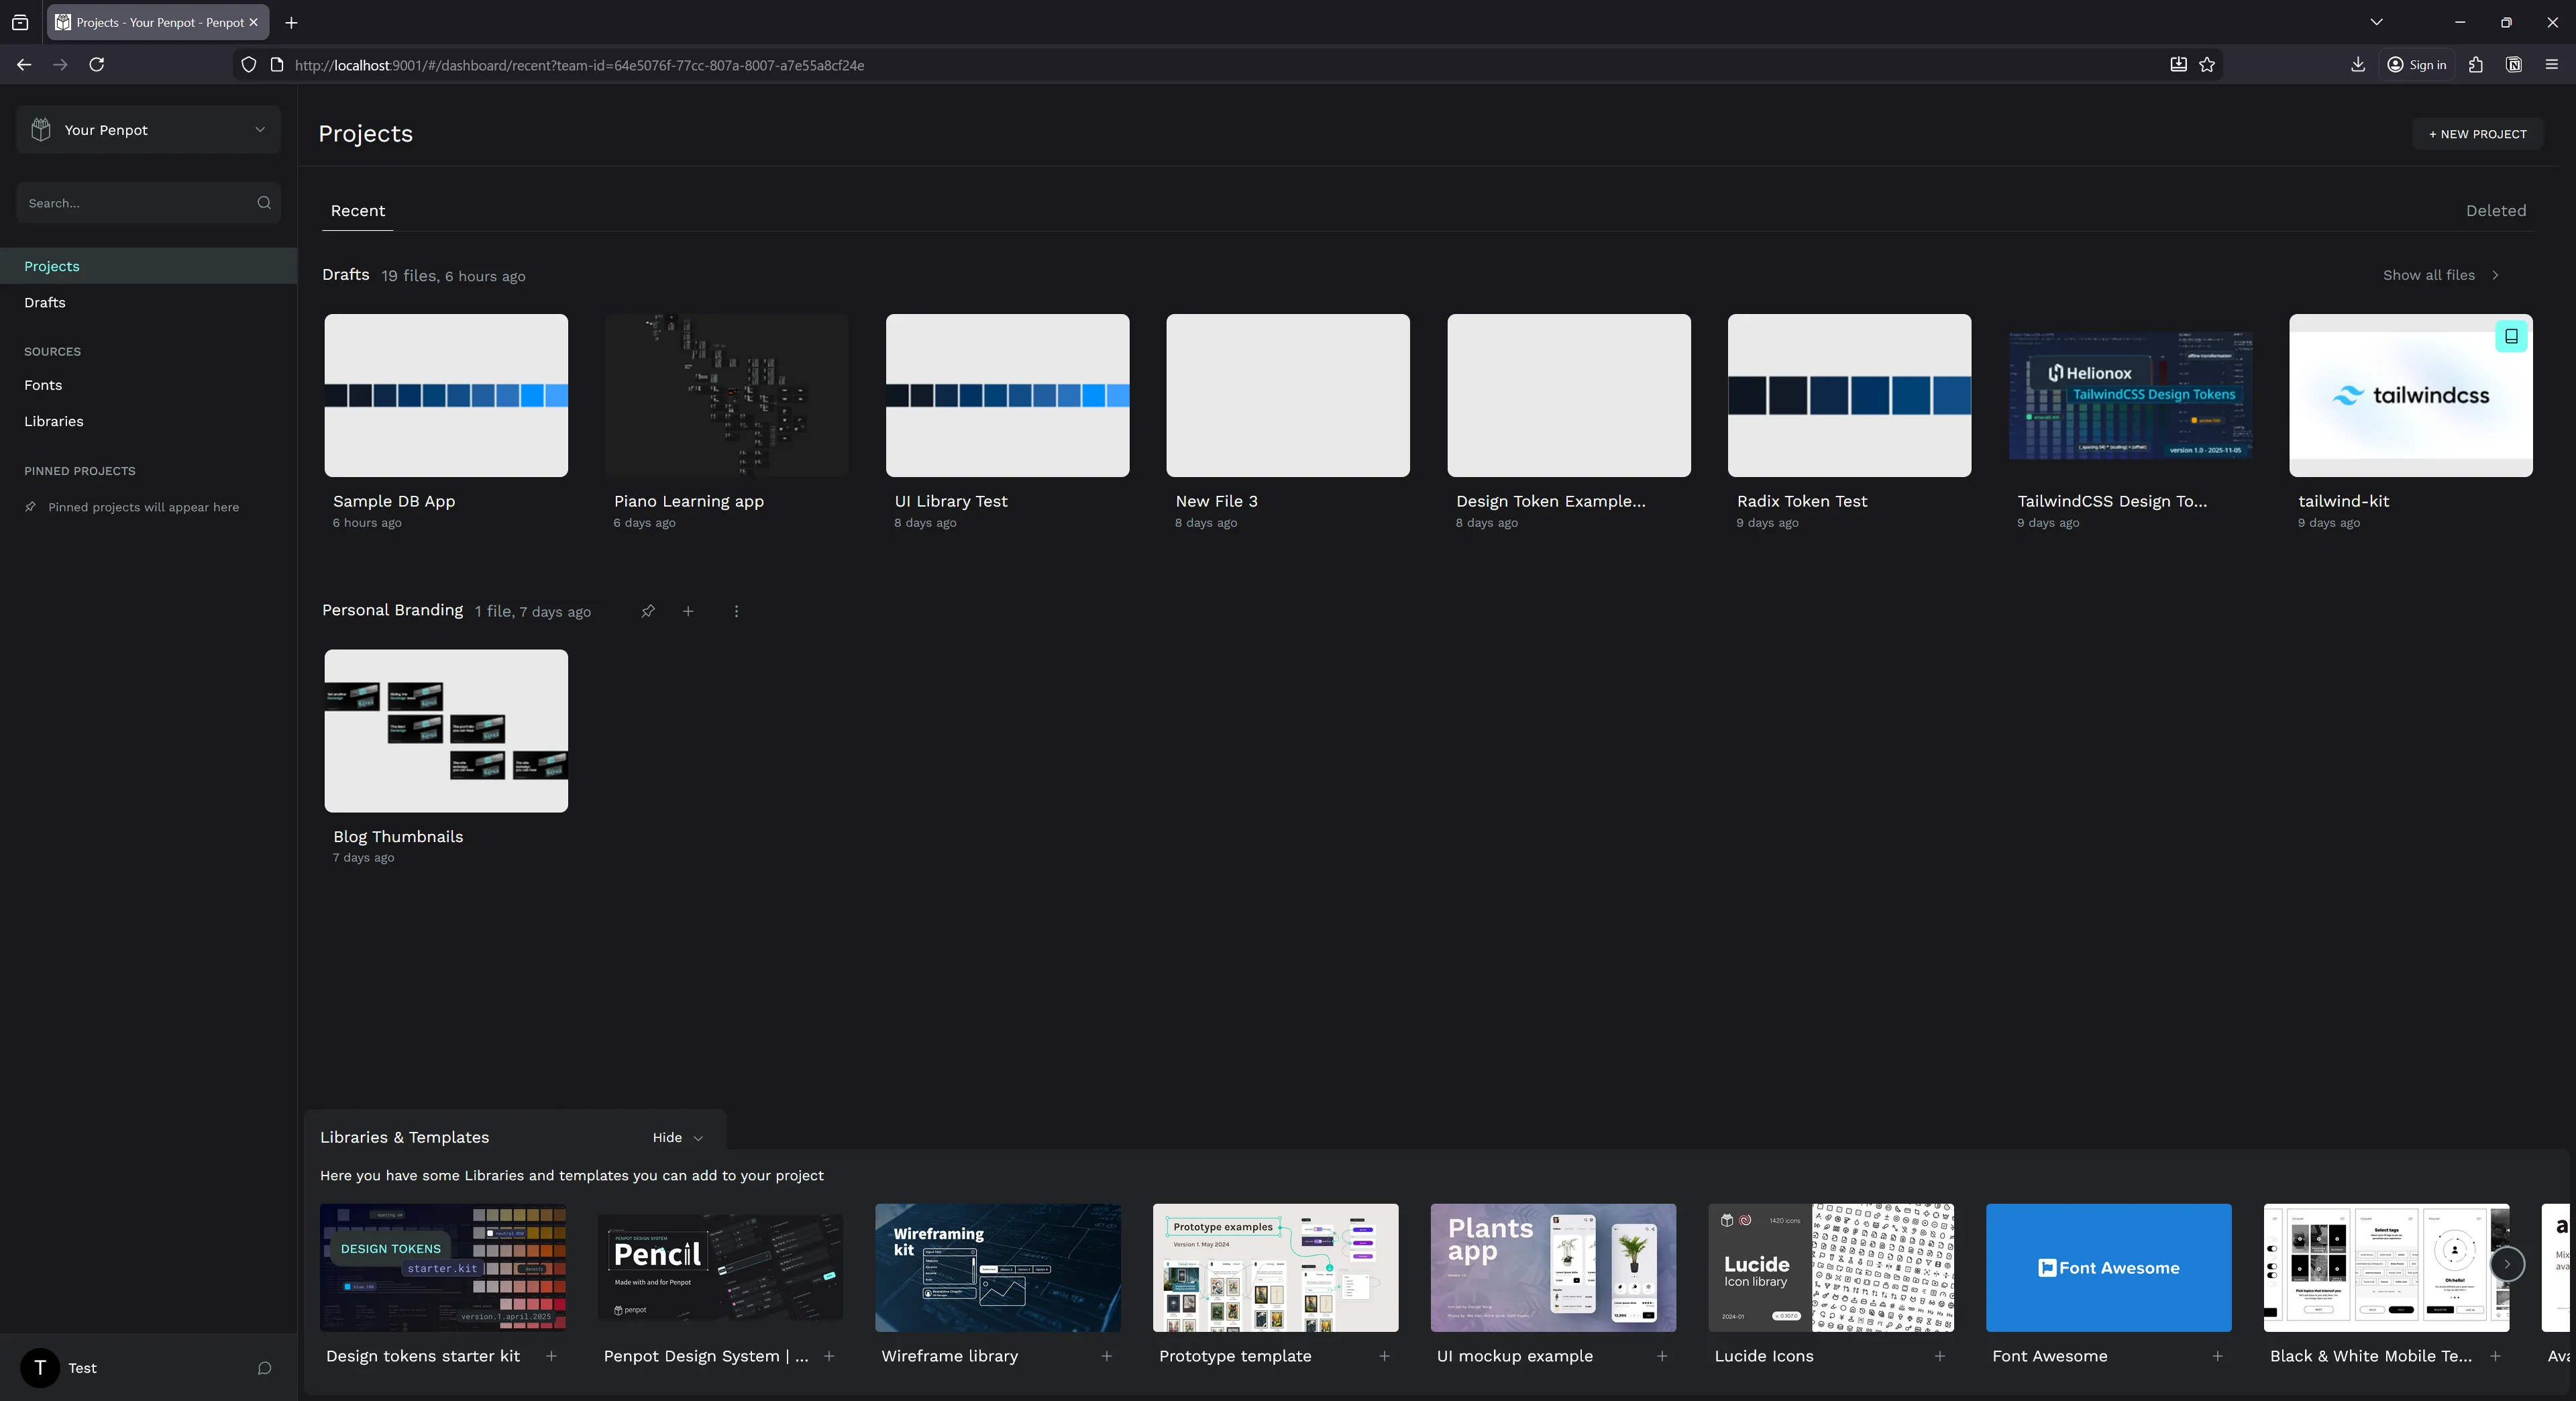This screenshot has height=1401, width=2576.
Task: Add the Lucide Icons library
Action: tap(1940, 1357)
